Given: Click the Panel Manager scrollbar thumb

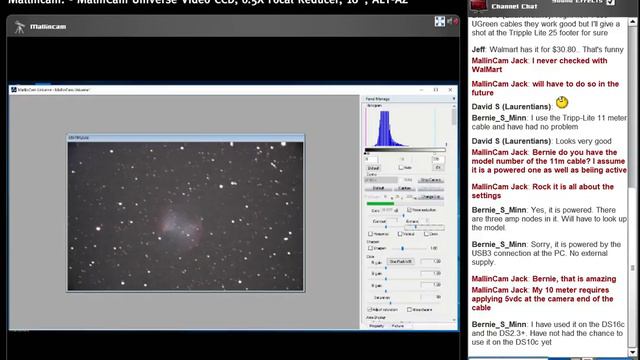Looking at the screenshot, I should point(454,117).
